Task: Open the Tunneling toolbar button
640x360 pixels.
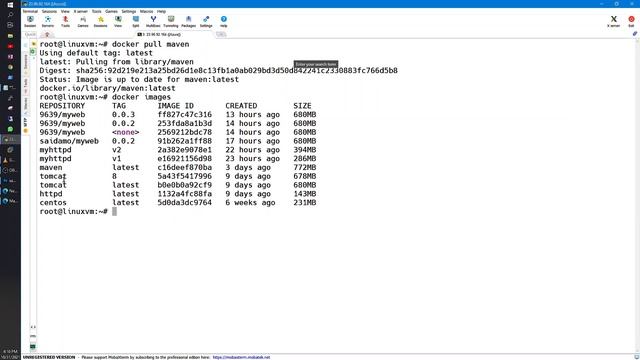Action: pos(171,21)
